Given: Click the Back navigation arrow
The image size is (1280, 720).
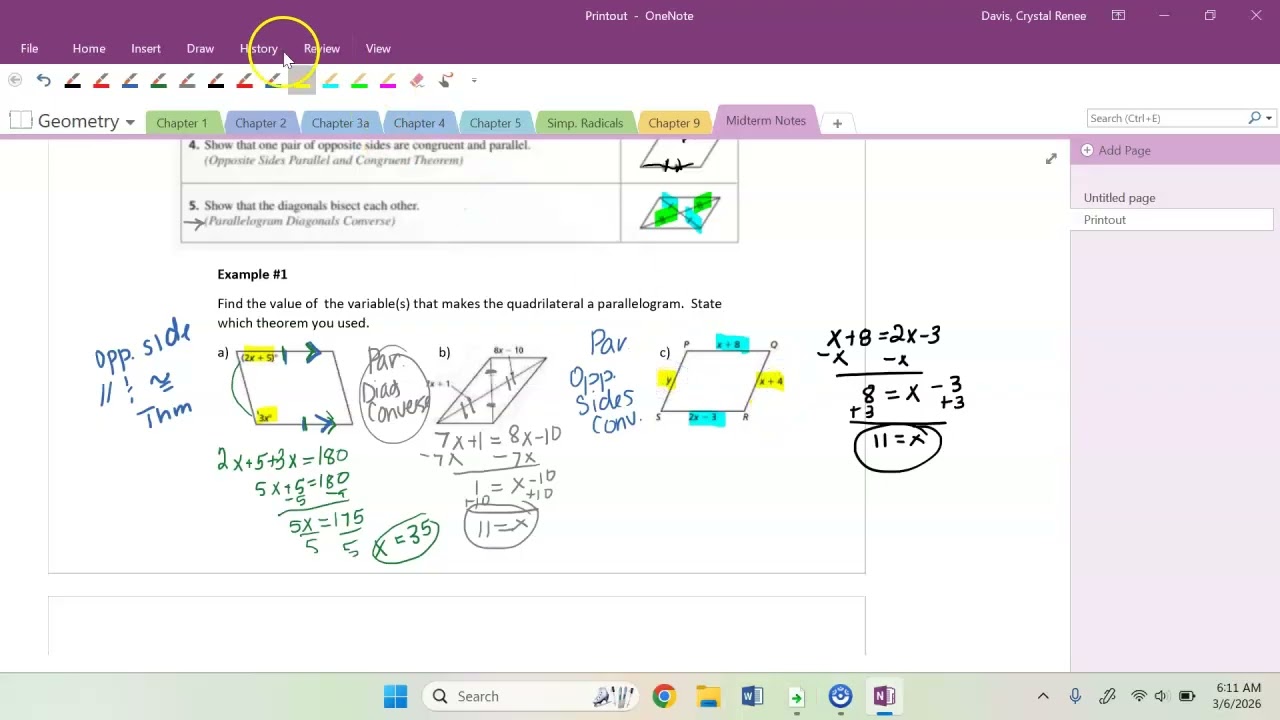Looking at the screenshot, I should coord(15,80).
